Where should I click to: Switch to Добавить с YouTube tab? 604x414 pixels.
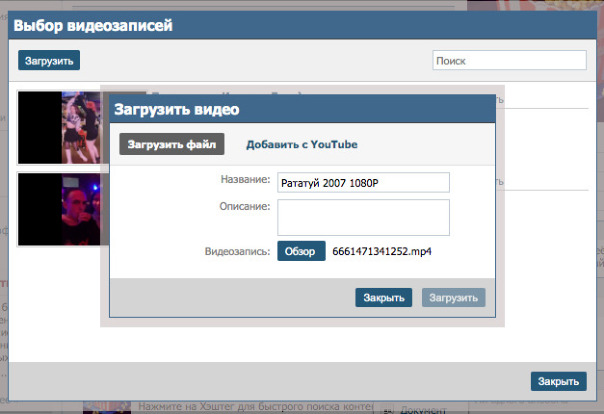[x=302, y=144]
